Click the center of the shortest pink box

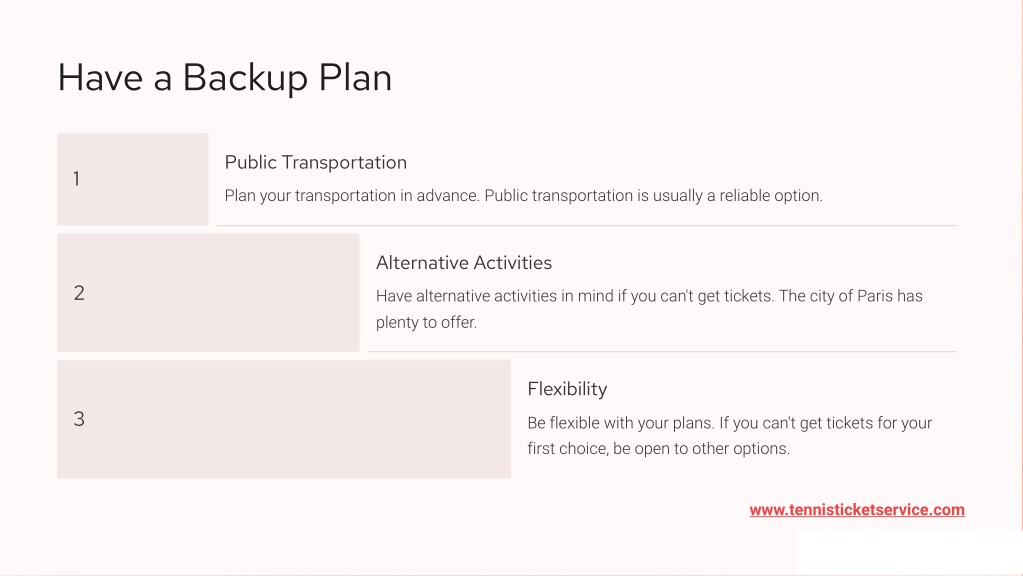(x=133, y=179)
